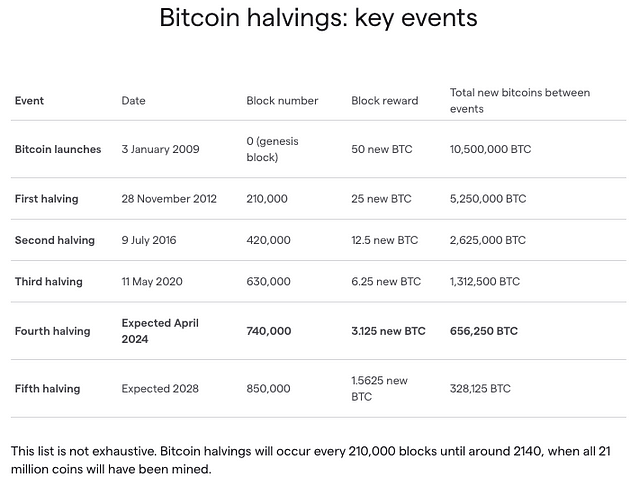
Task: Click the Event column header
Action: [x=29, y=101]
